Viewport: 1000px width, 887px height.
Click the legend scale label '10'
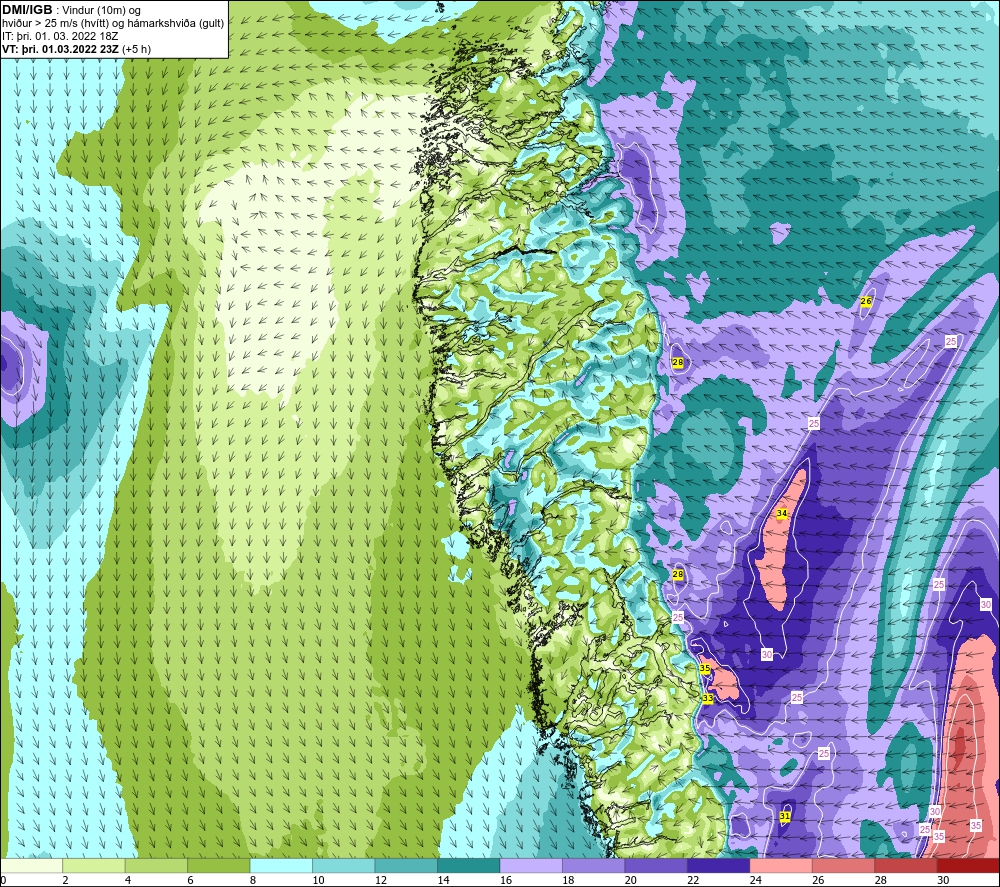point(318,880)
